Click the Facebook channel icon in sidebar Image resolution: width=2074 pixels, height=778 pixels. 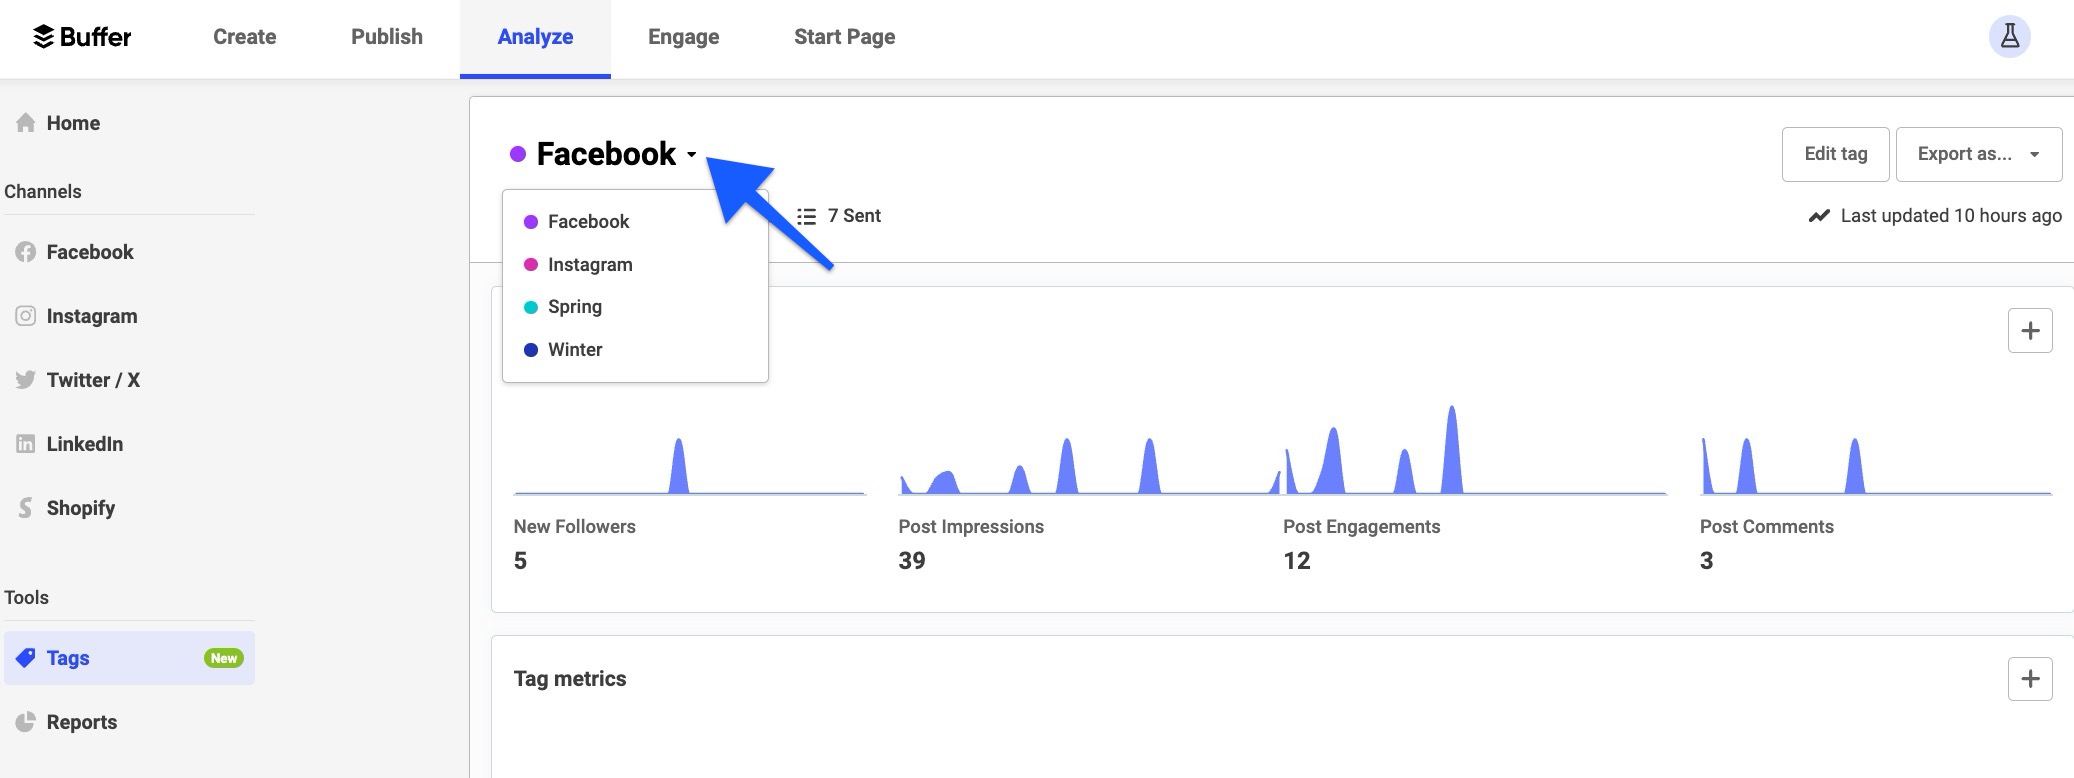26,252
